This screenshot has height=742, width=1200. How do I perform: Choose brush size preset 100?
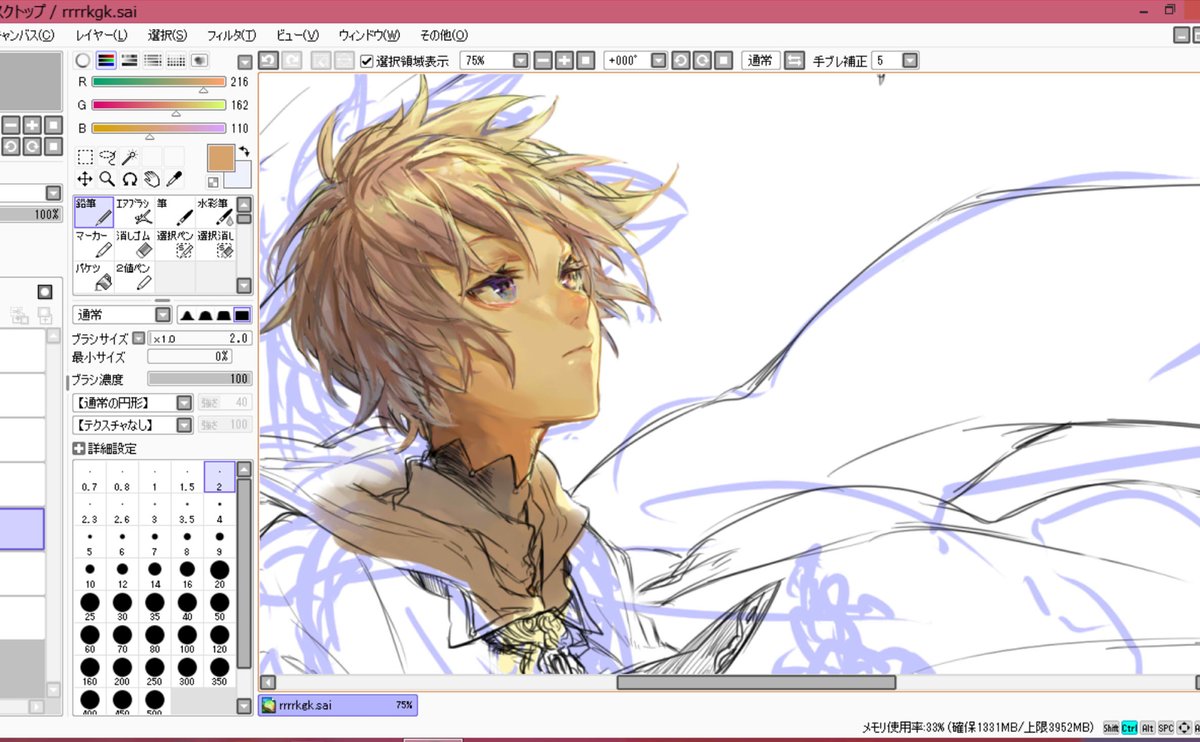187,638
